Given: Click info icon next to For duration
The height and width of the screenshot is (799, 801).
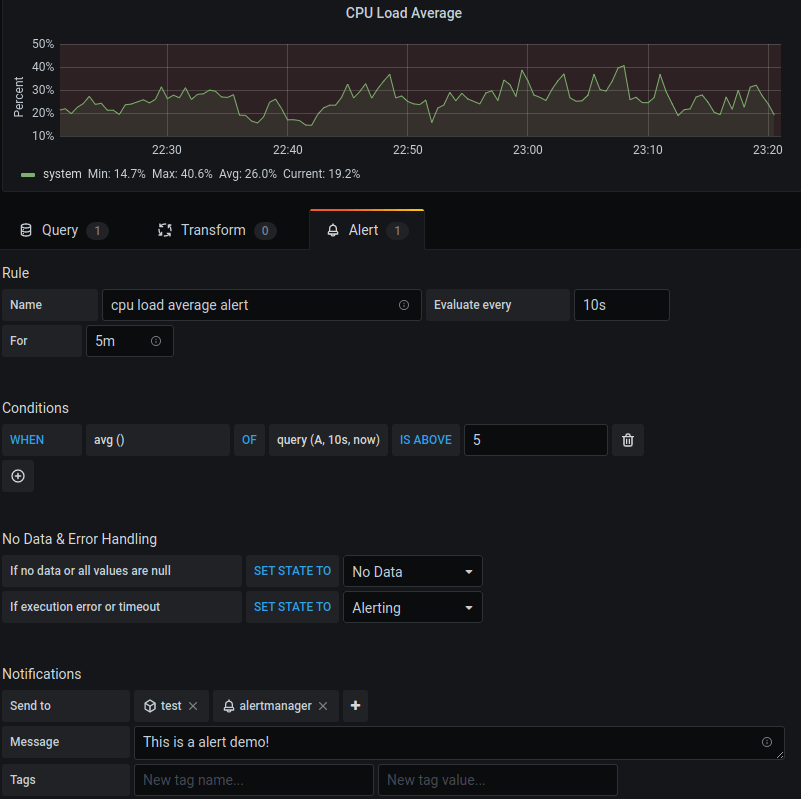Looking at the screenshot, I should tap(156, 341).
